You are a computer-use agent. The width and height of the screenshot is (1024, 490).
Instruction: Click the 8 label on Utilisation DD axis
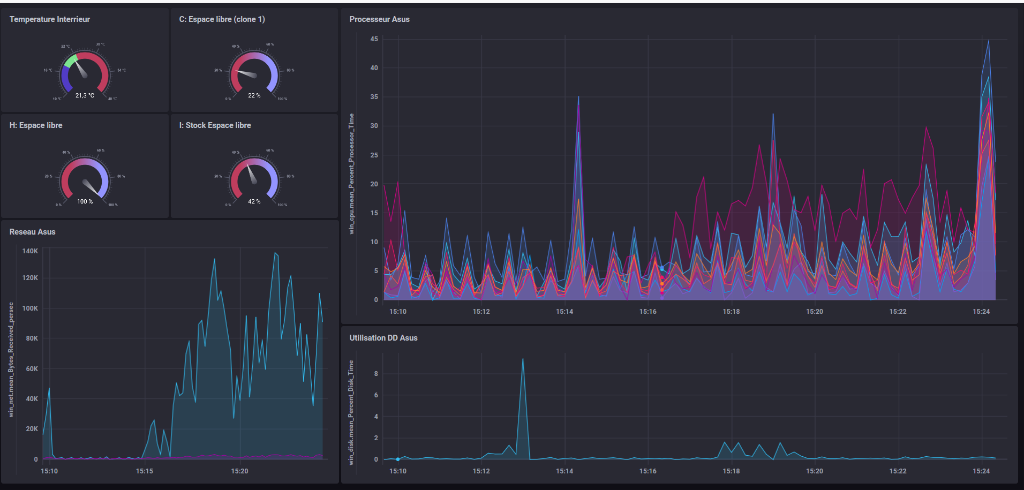tap(377, 374)
